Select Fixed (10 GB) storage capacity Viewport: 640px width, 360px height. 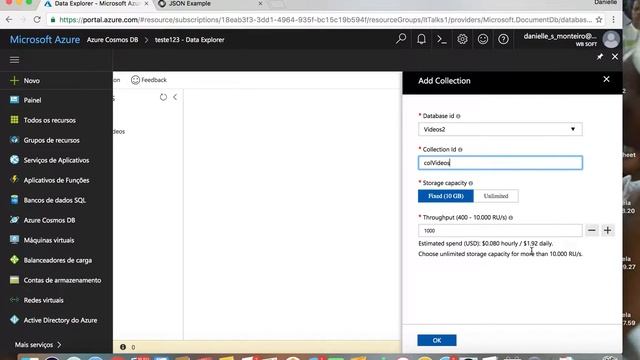coord(446,196)
